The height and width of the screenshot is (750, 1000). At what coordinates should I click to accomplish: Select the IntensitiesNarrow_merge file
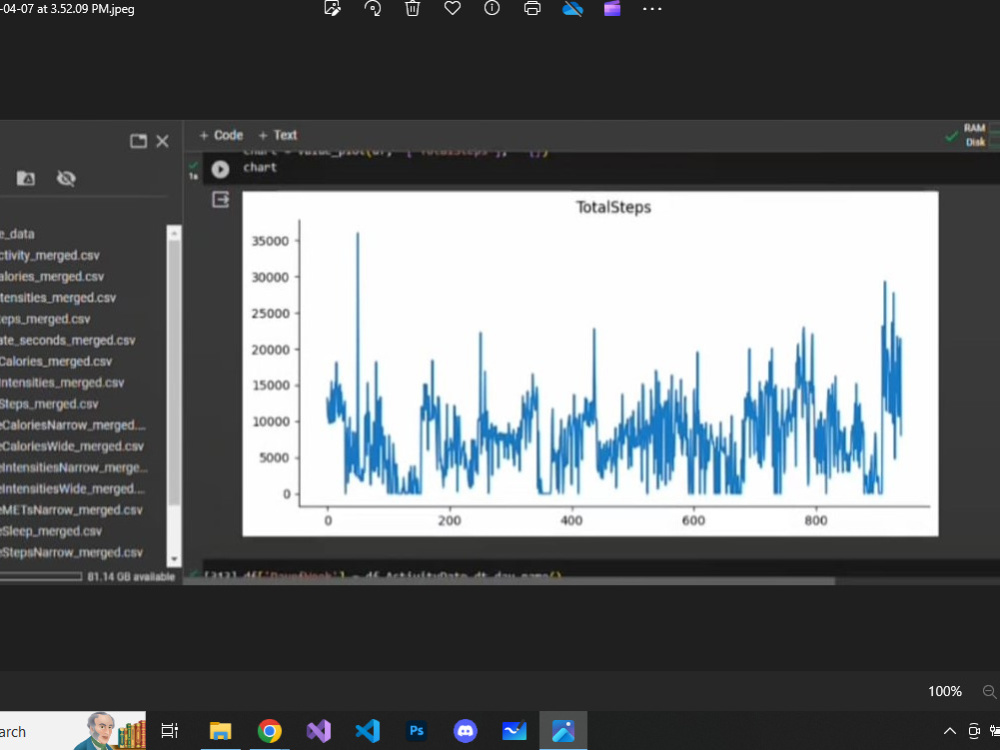[x=73, y=467]
